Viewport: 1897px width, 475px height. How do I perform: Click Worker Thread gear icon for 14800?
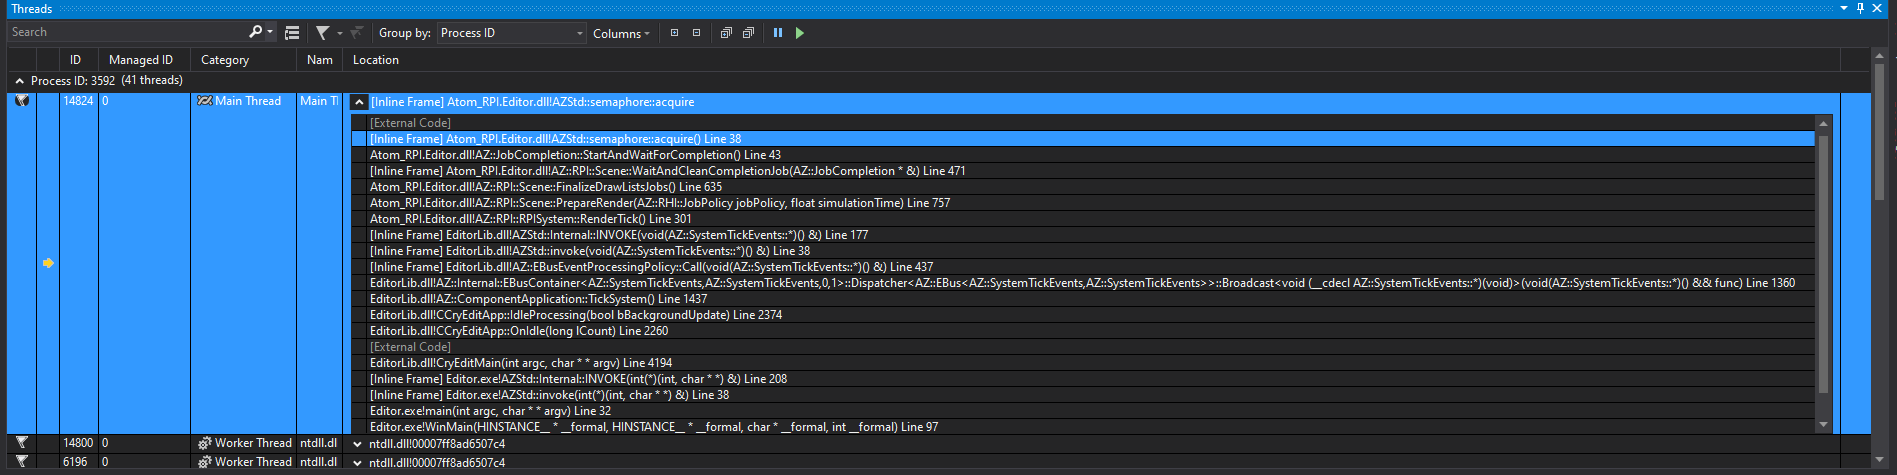pyautogui.click(x=204, y=443)
